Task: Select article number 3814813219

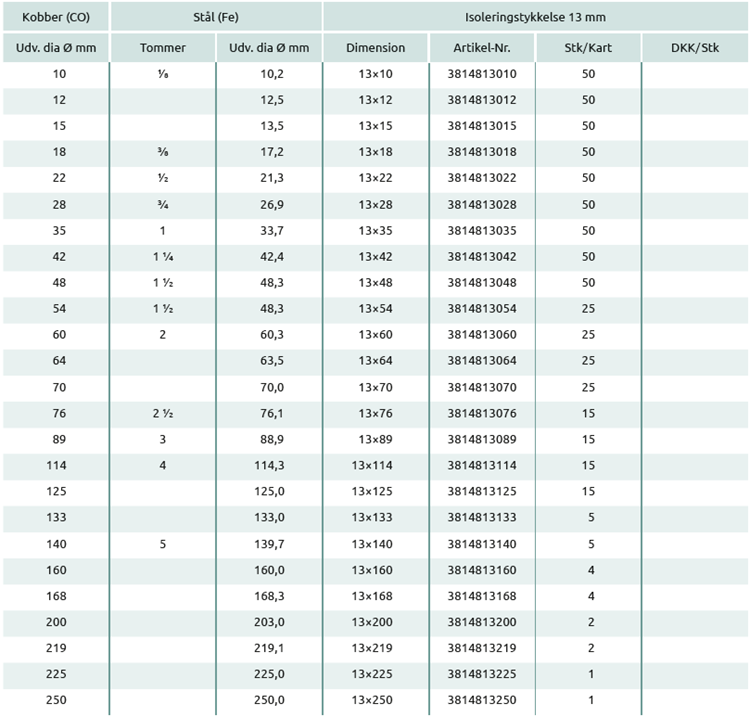Action: 482,648
